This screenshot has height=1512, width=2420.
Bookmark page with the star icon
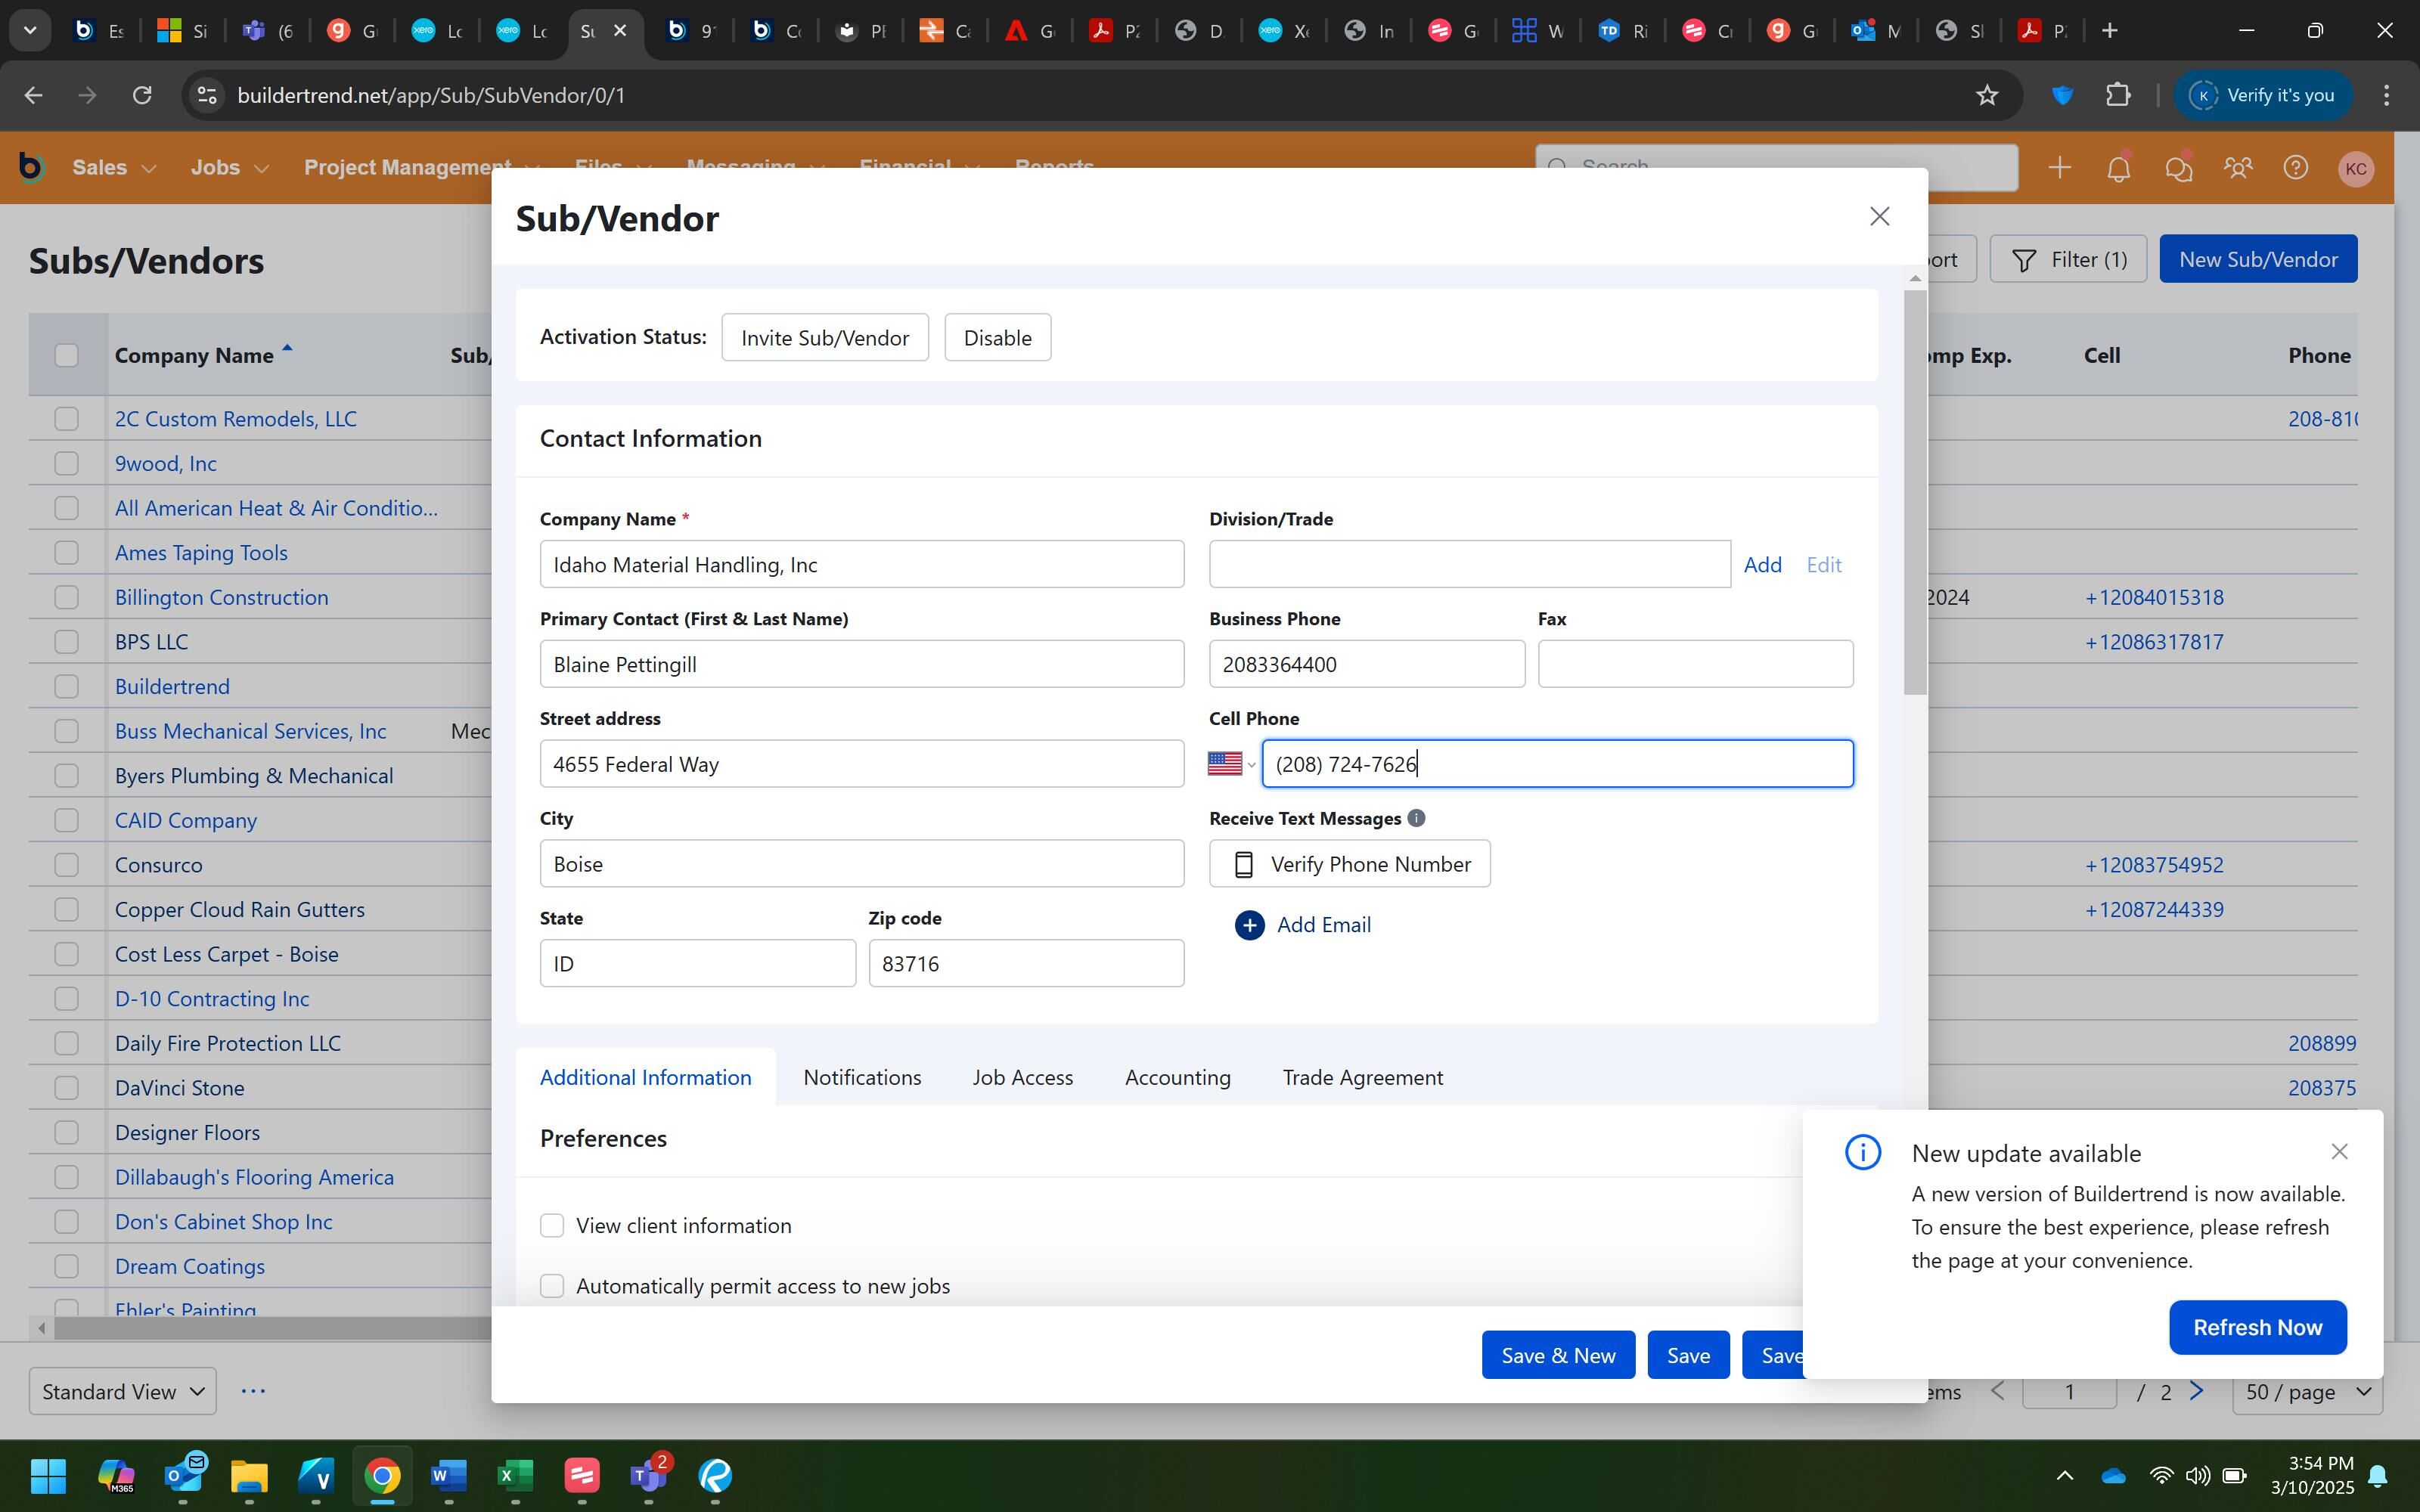click(x=1987, y=95)
